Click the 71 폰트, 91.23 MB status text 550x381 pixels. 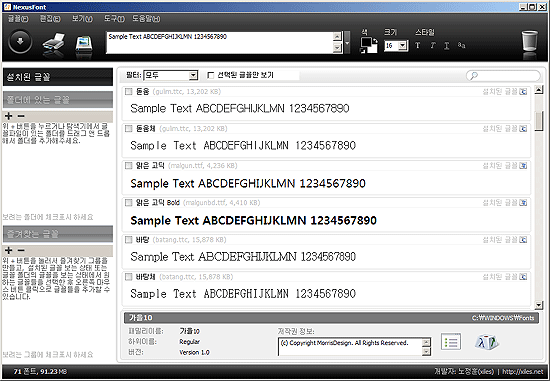click(40, 372)
